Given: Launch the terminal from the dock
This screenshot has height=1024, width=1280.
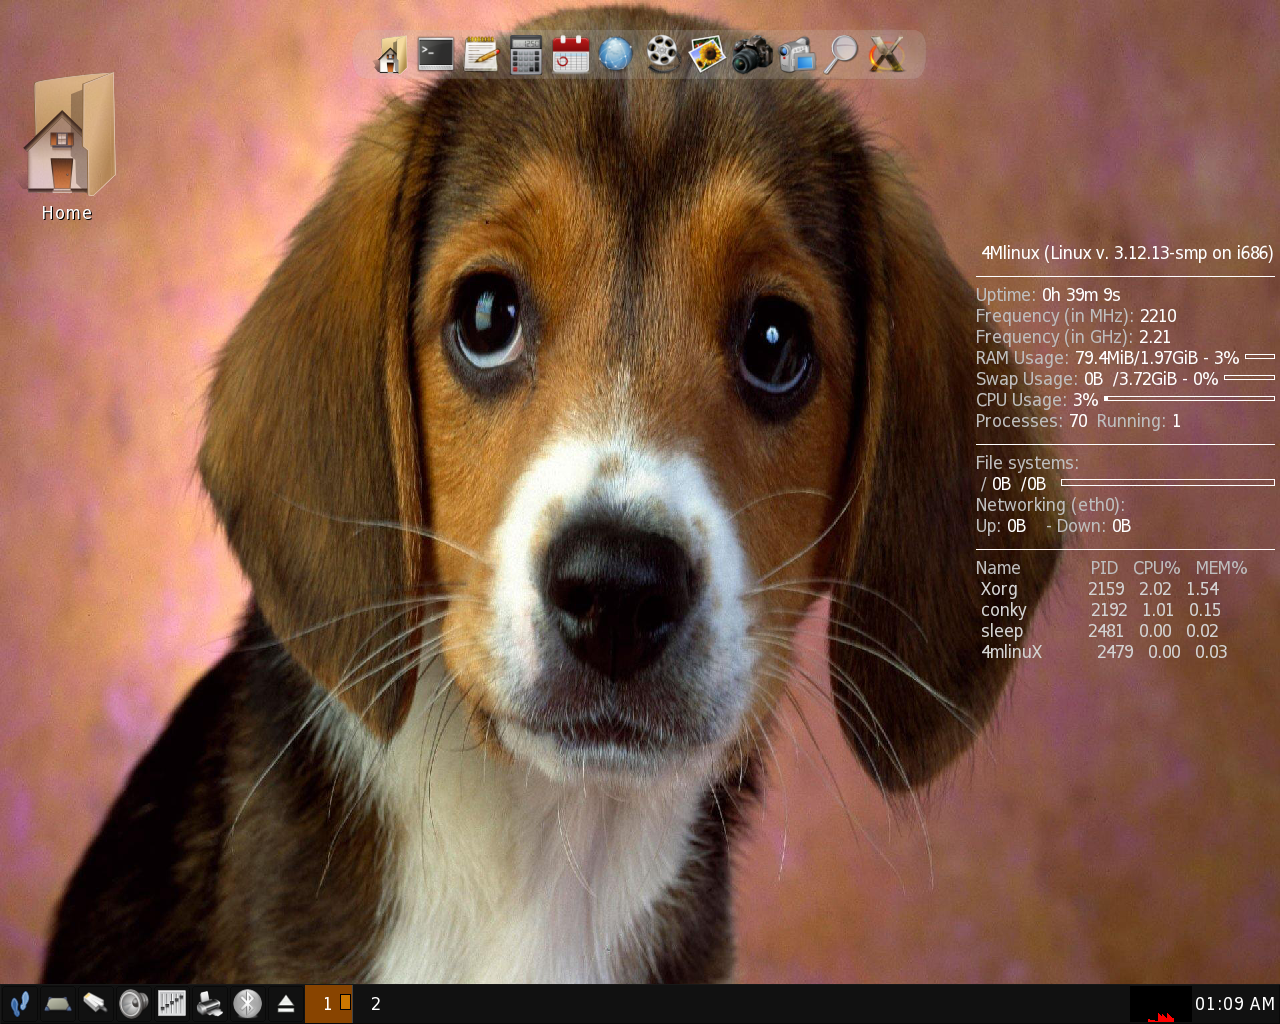Looking at the screenshot, I should 436,54.
